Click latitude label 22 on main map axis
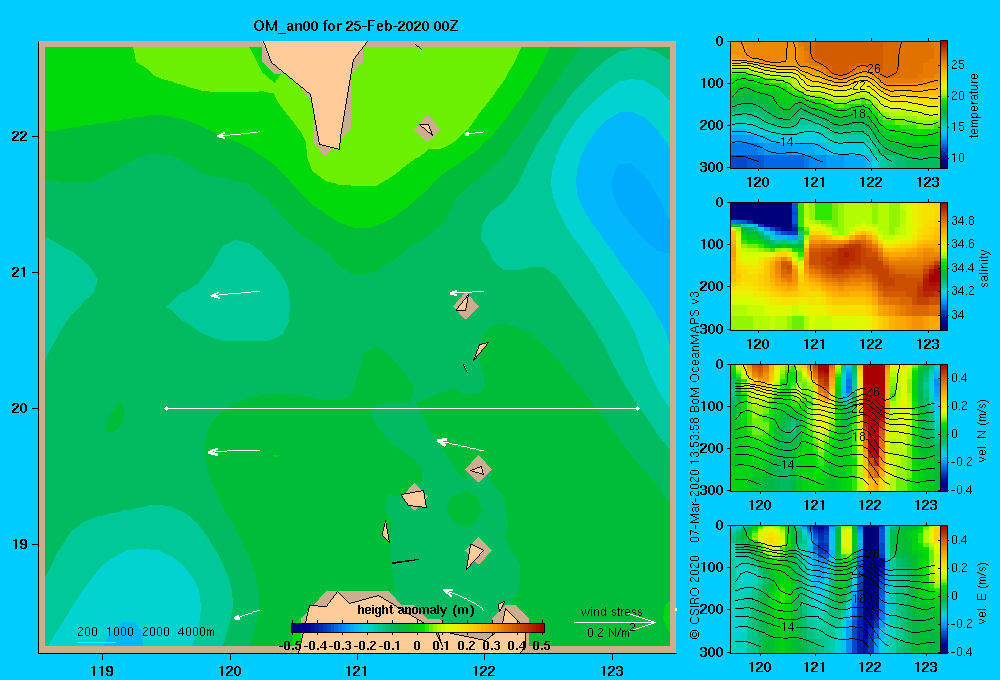Viewport: 1000px width, 680px height. pos(20,136)
